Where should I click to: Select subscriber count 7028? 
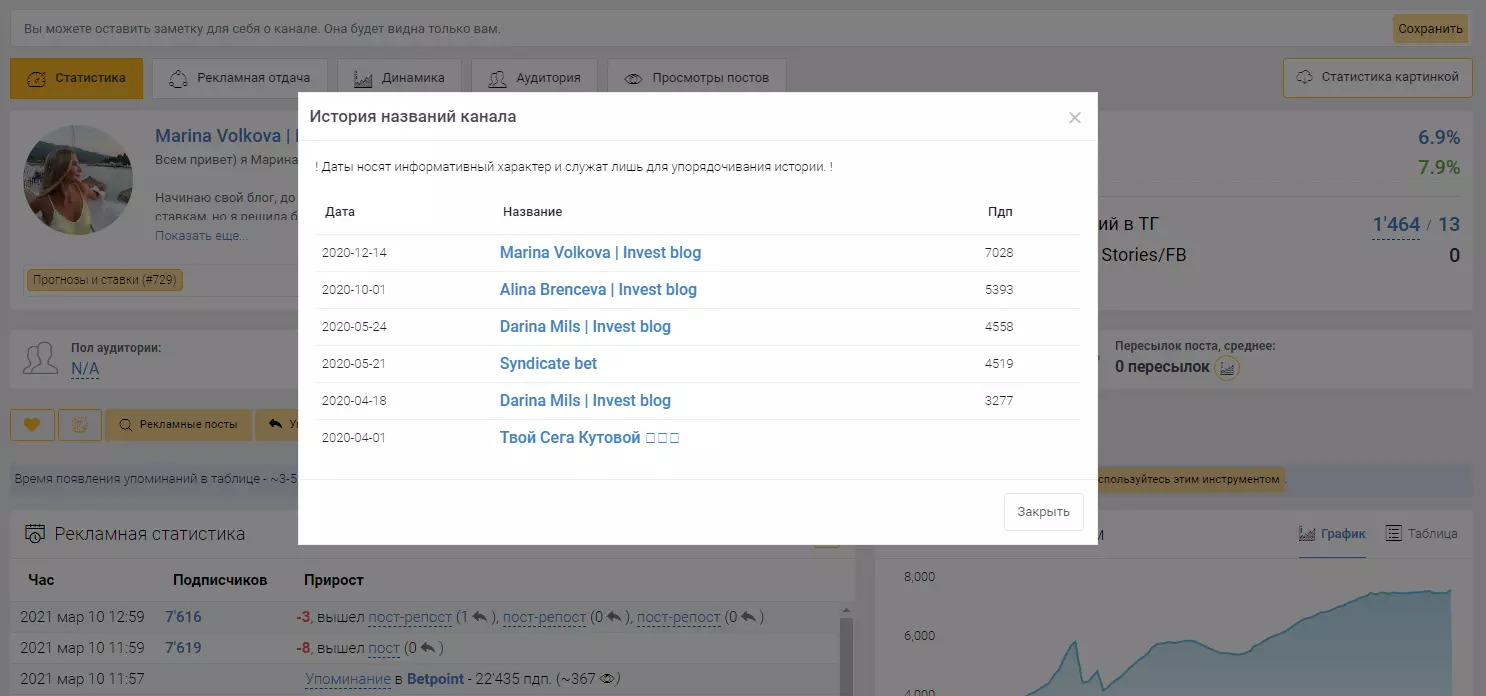(999, 253)
